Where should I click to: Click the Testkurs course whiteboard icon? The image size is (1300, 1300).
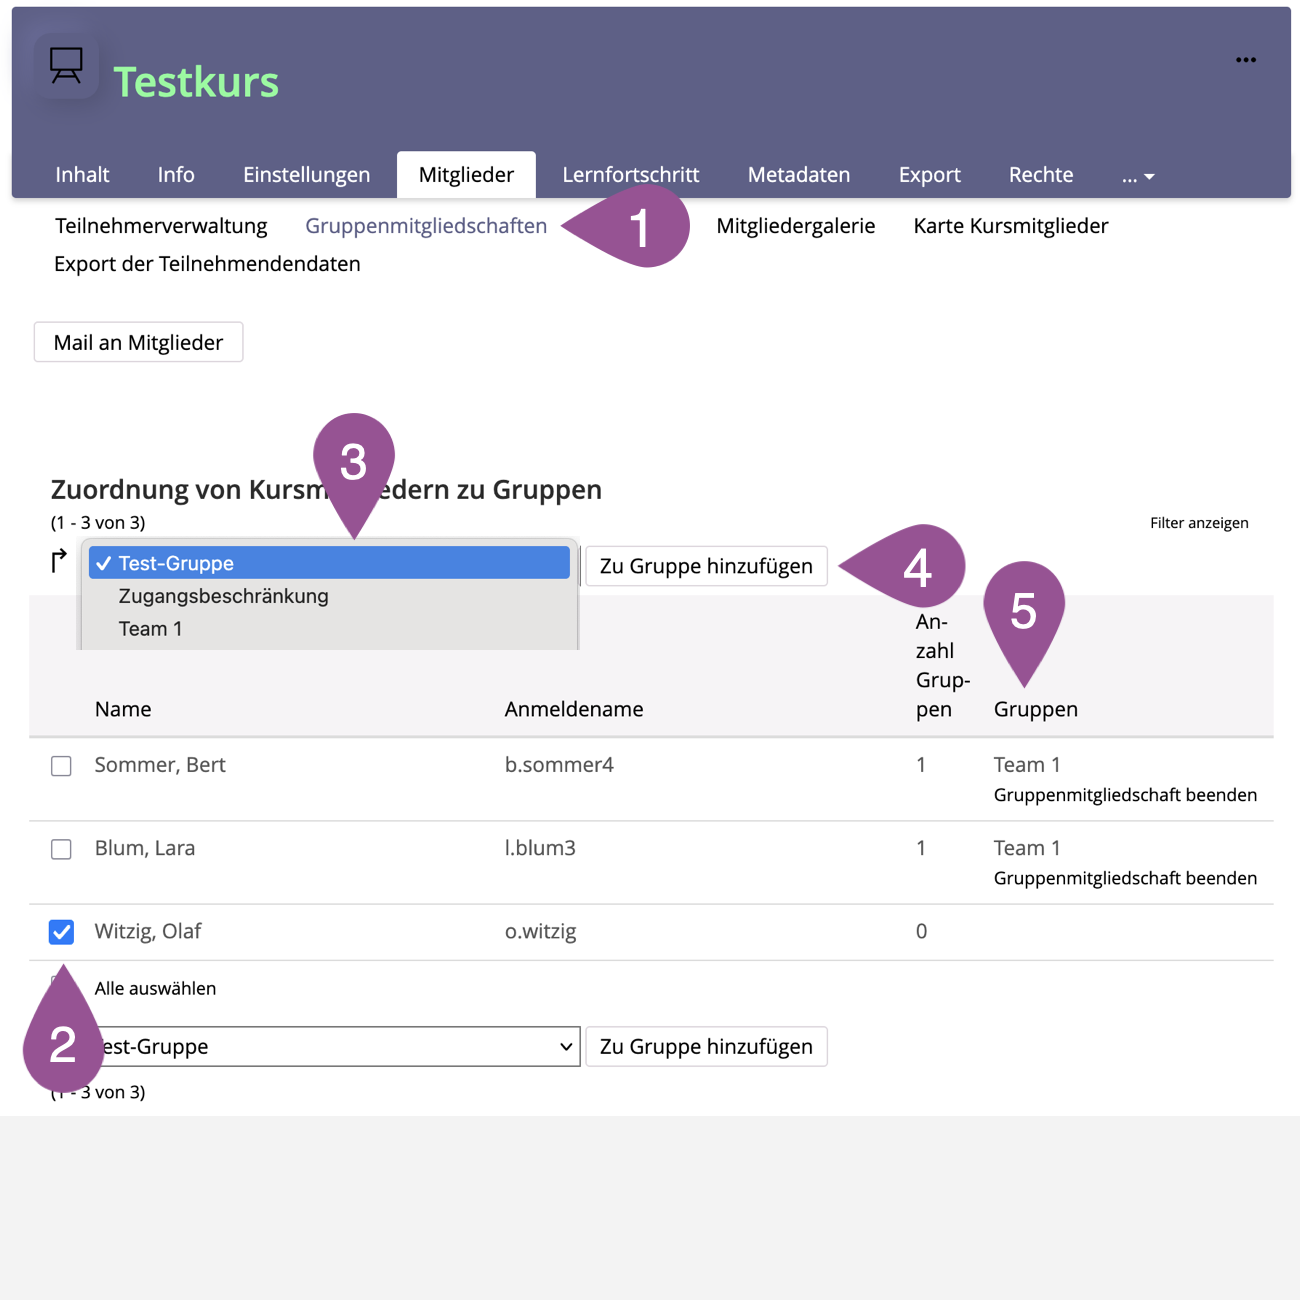66,66
